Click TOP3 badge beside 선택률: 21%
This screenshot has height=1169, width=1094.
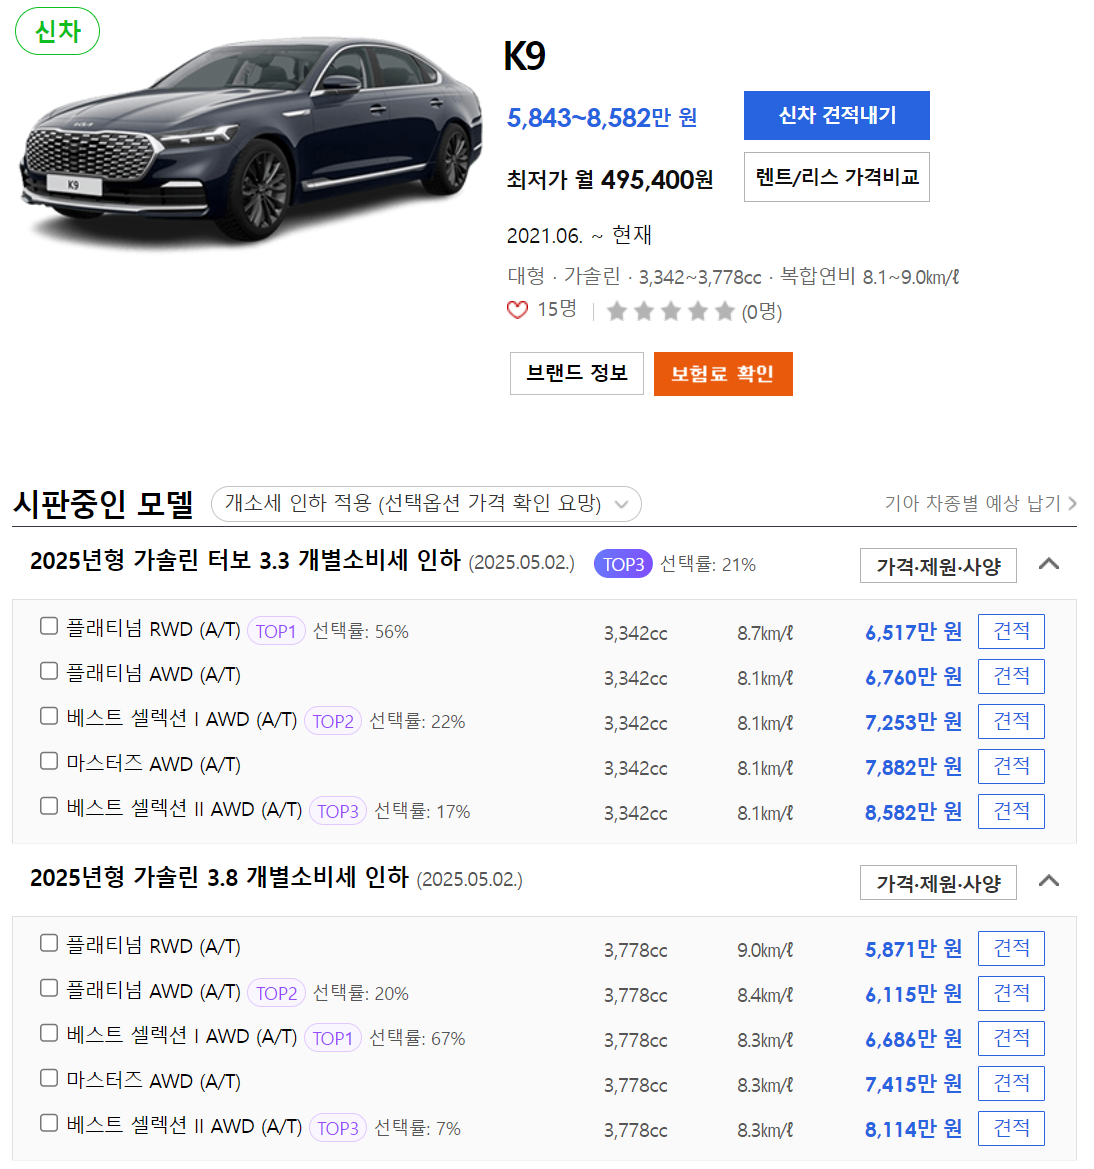623,564
